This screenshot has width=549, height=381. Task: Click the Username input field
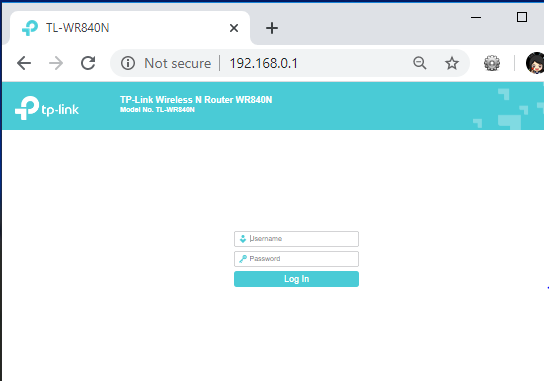pos(296,239)
